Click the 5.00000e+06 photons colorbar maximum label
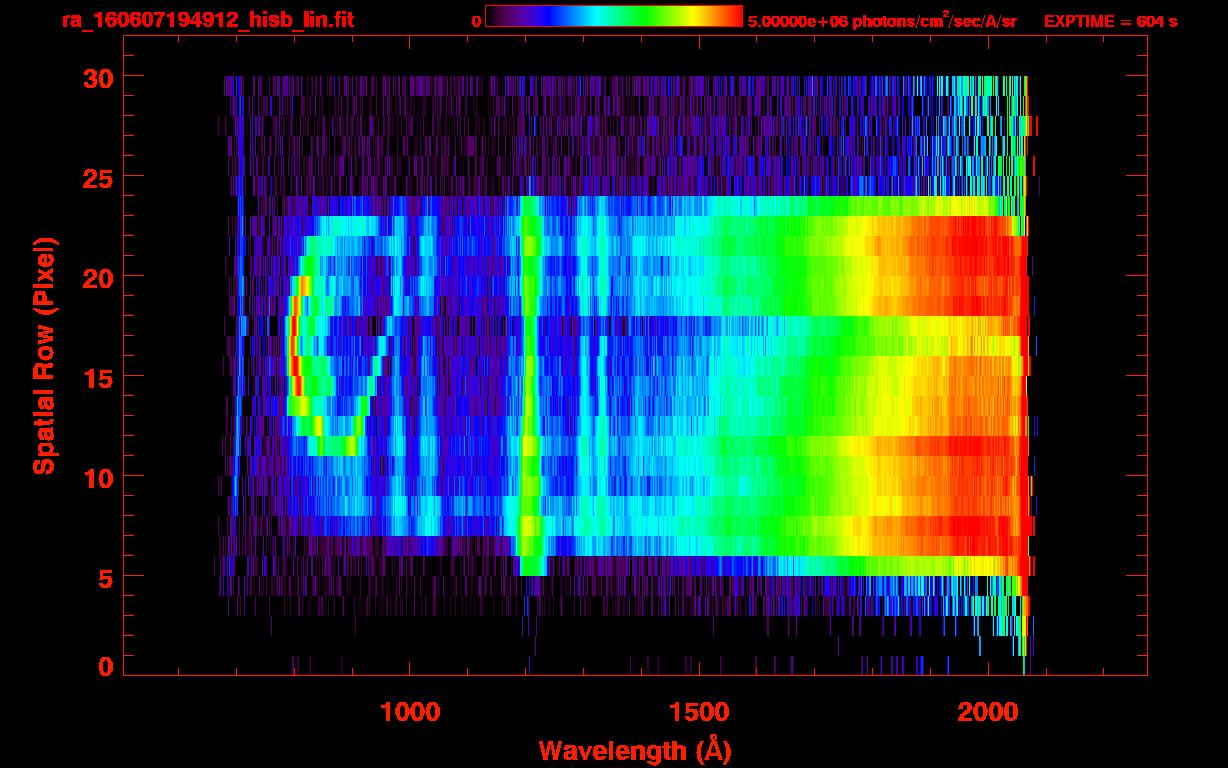The image size is (1228, 768). [882, 21]
